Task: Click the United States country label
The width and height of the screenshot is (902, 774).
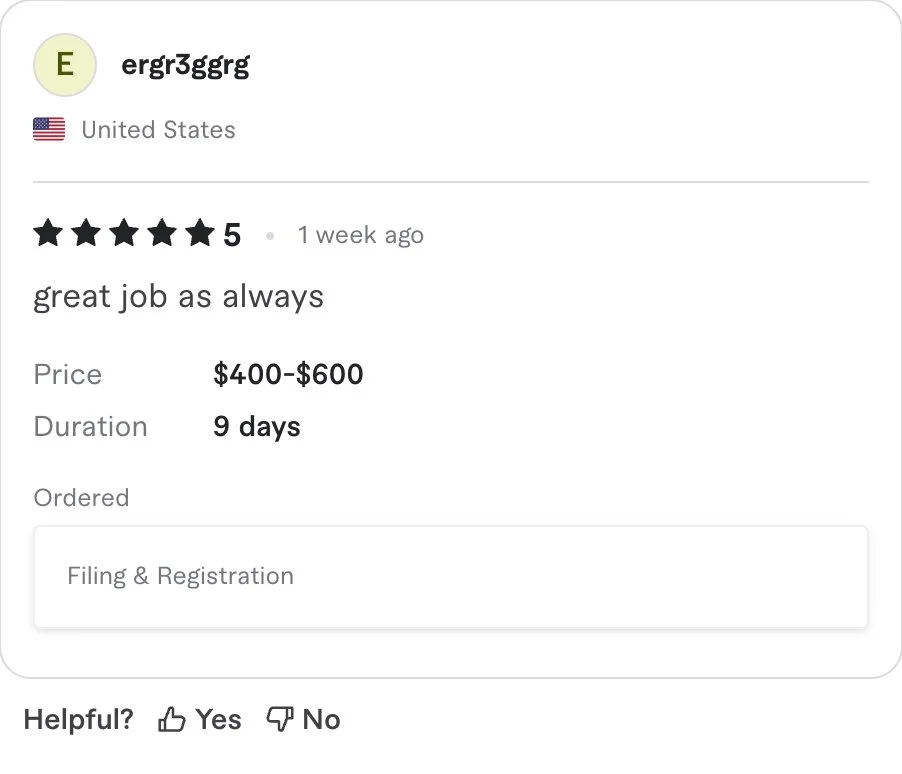Action: (158, 130)
